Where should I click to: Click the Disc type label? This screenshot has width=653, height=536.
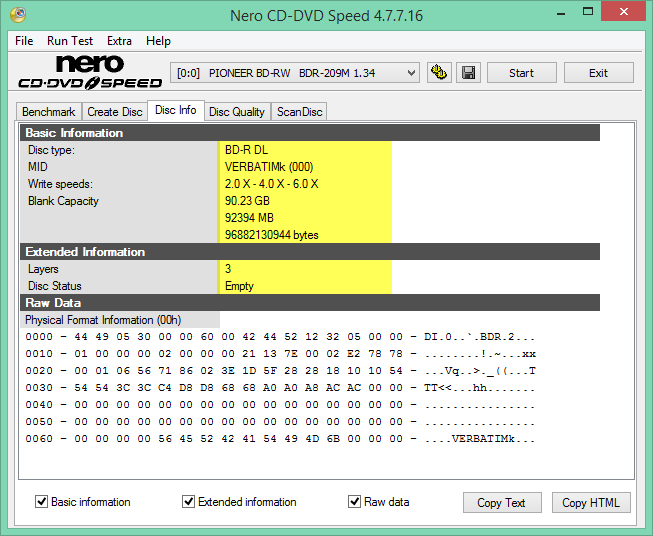[x=51, y=150]
